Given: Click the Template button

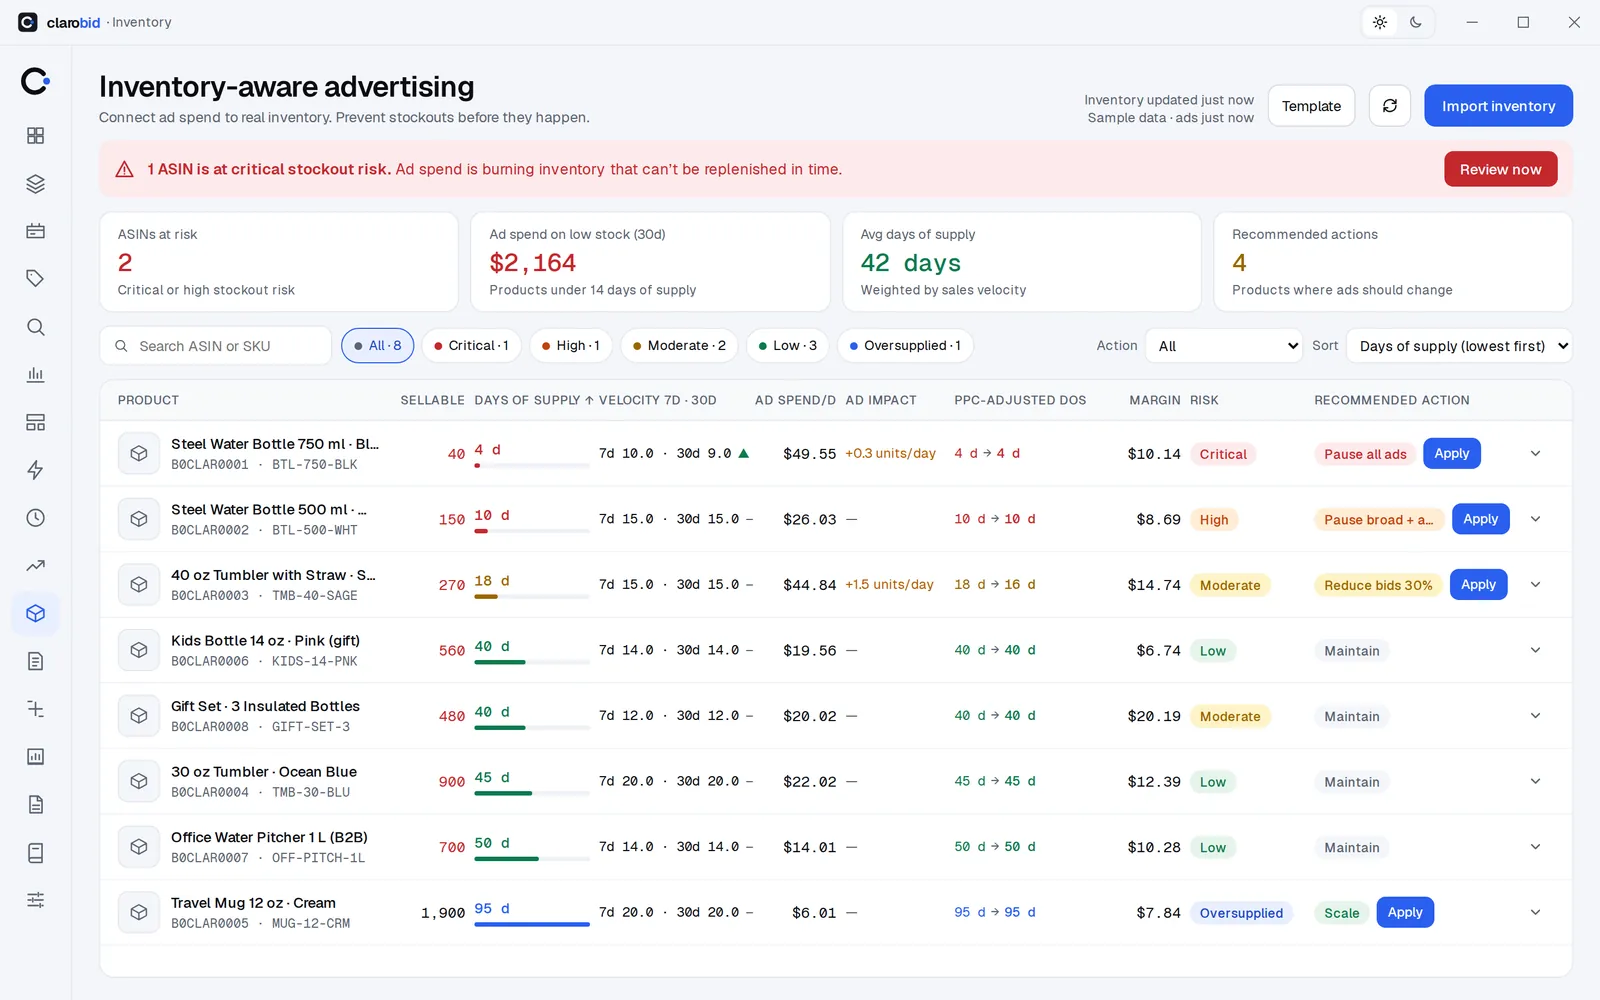Looking at the screenshot, I should tap(1311, 106).
